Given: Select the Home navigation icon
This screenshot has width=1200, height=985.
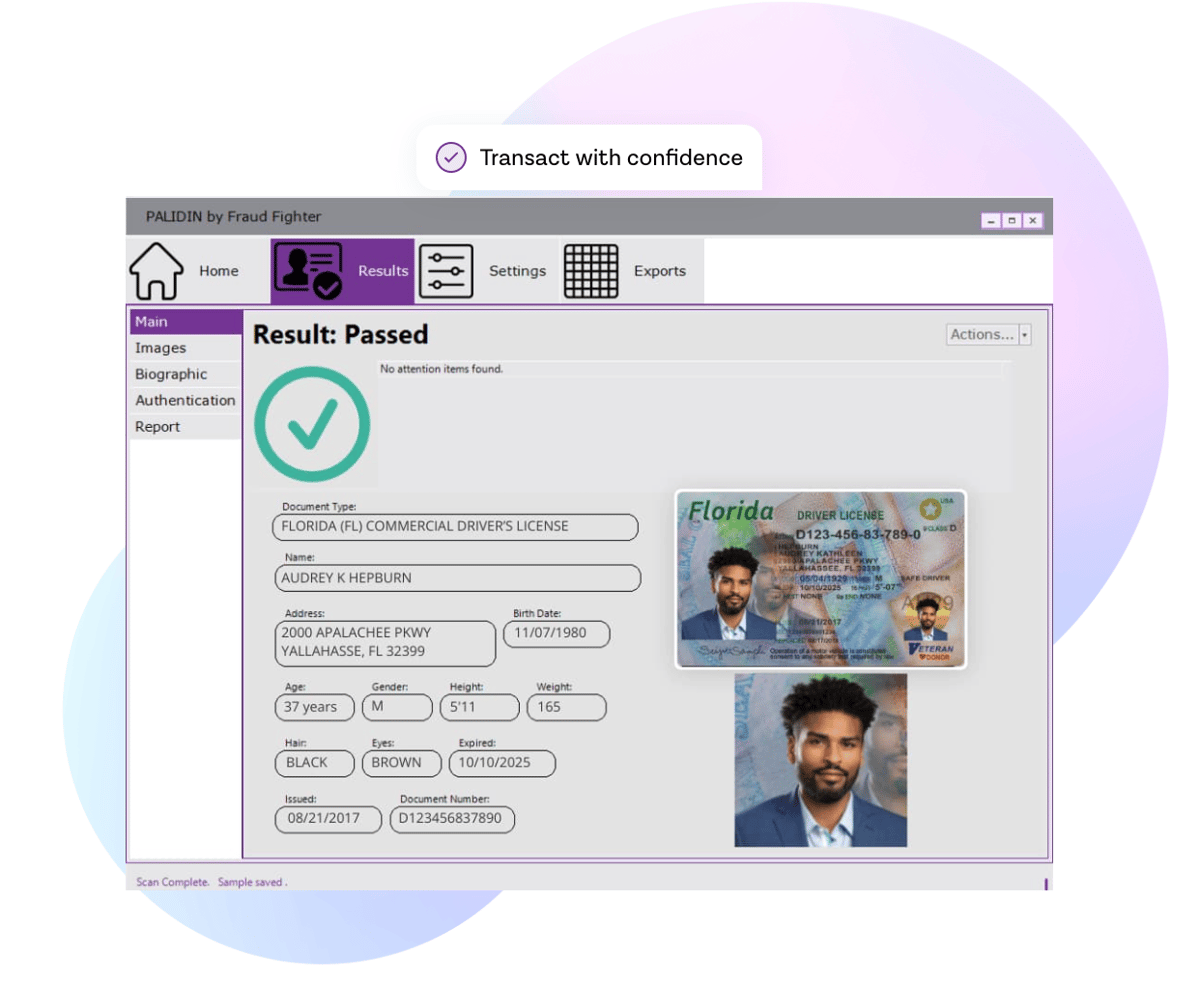Looking at the screenshot, I should (x=157, y=269).
